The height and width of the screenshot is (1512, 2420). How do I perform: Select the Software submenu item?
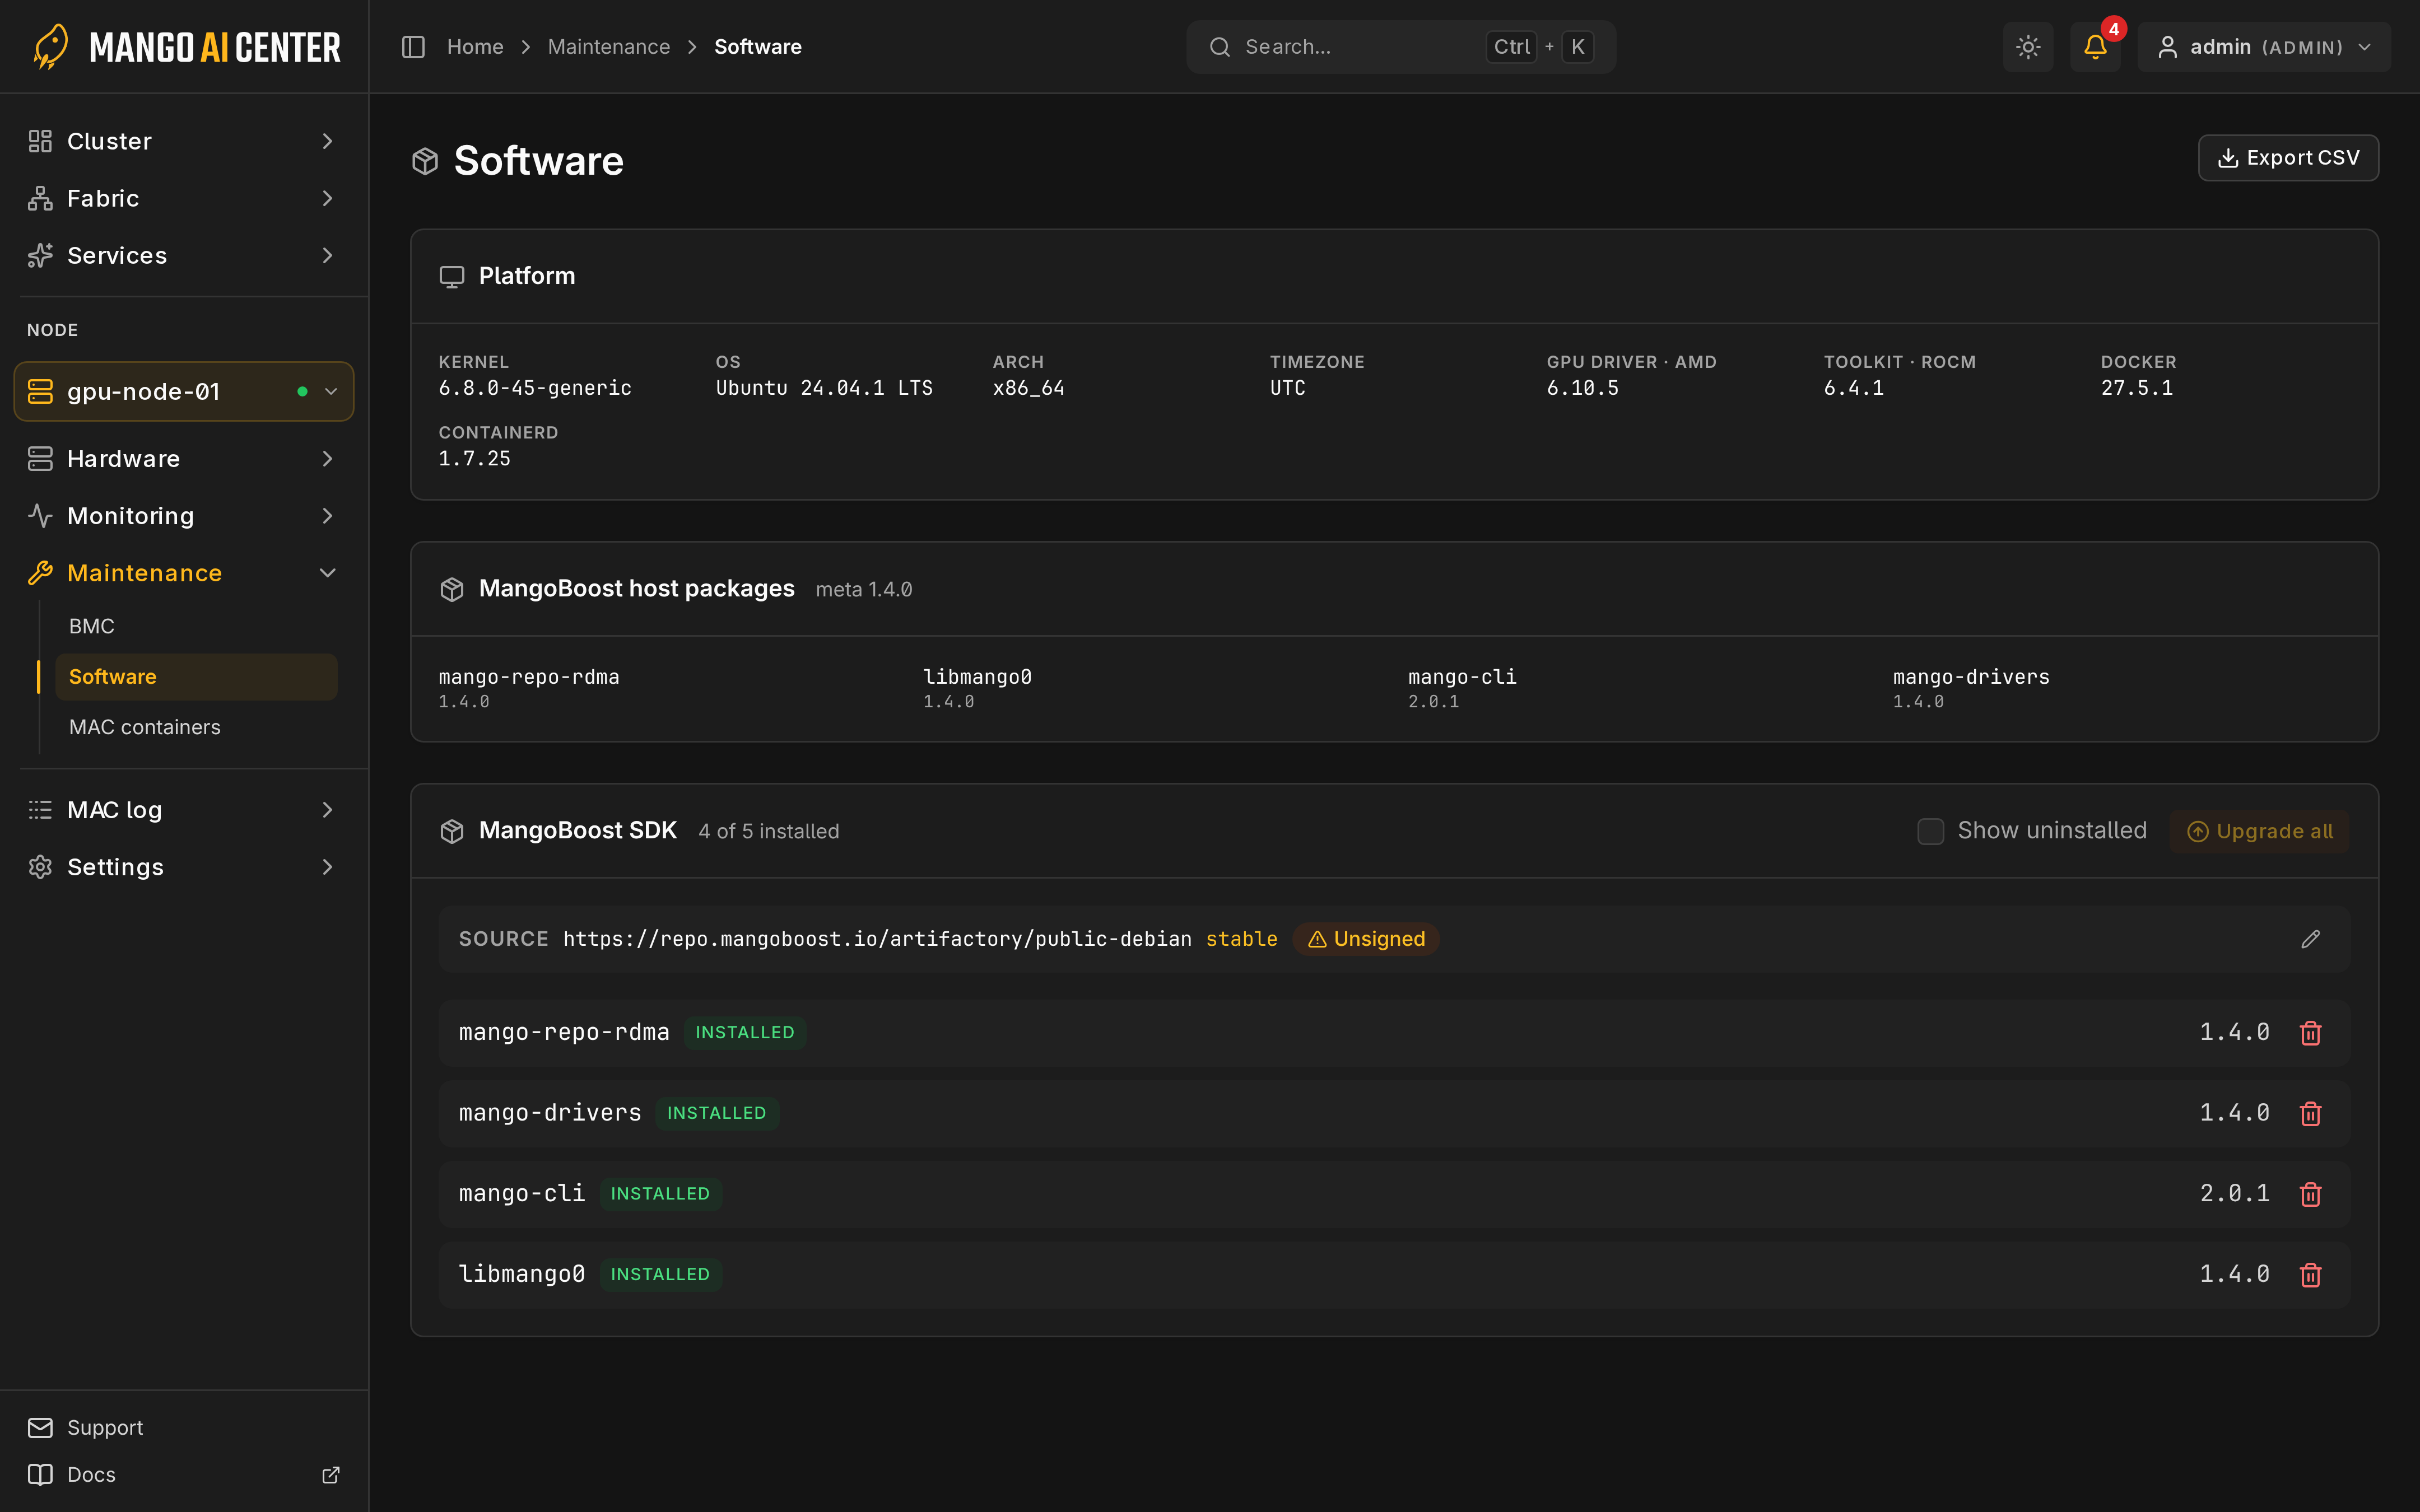click(196, 677)
